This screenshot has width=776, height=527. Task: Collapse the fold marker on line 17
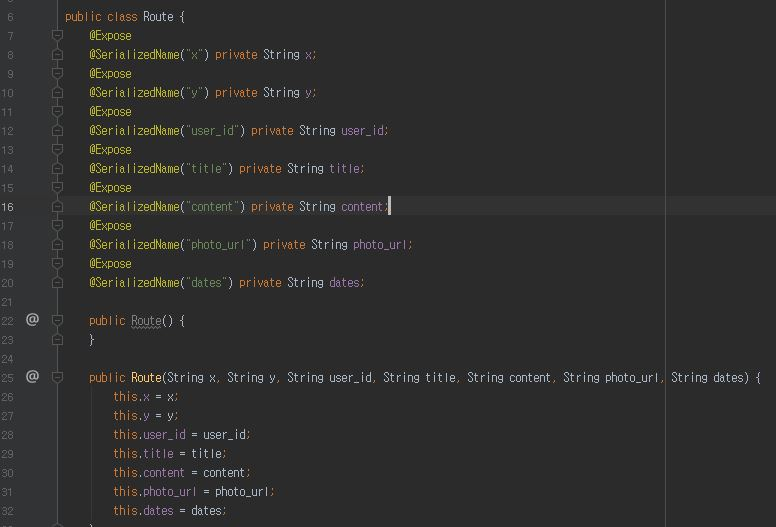57,226
